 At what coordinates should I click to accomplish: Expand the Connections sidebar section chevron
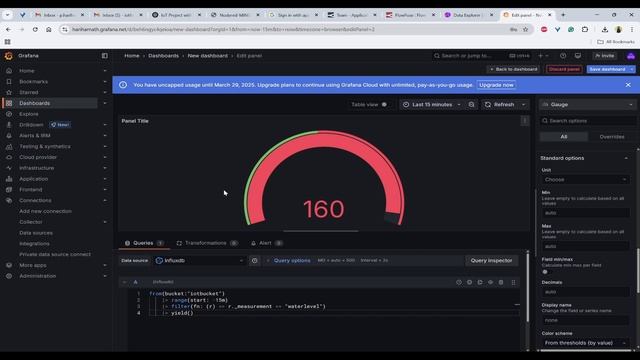click(105, 200)
